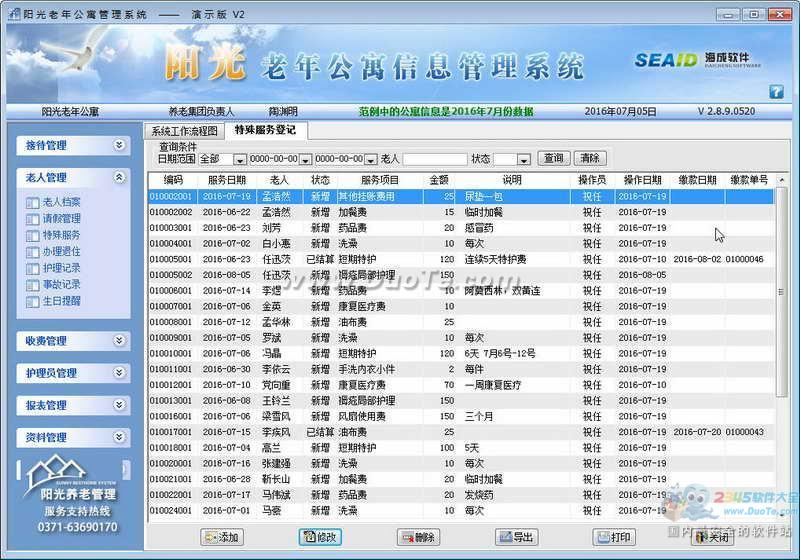Open 老人档案 in the sidebar
The image size is (800, 560).
(x=61, y=202)
